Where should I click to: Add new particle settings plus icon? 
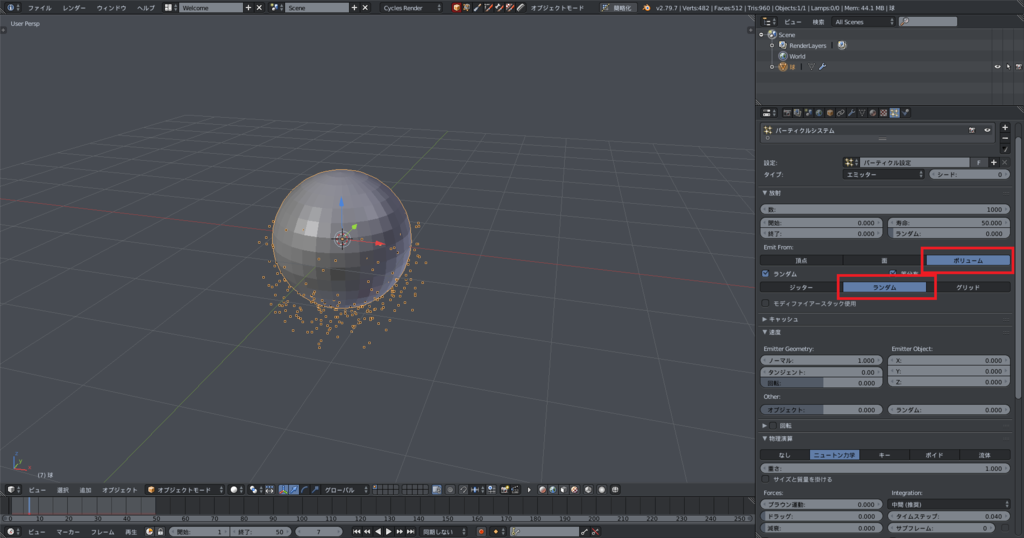click(993, 163)
